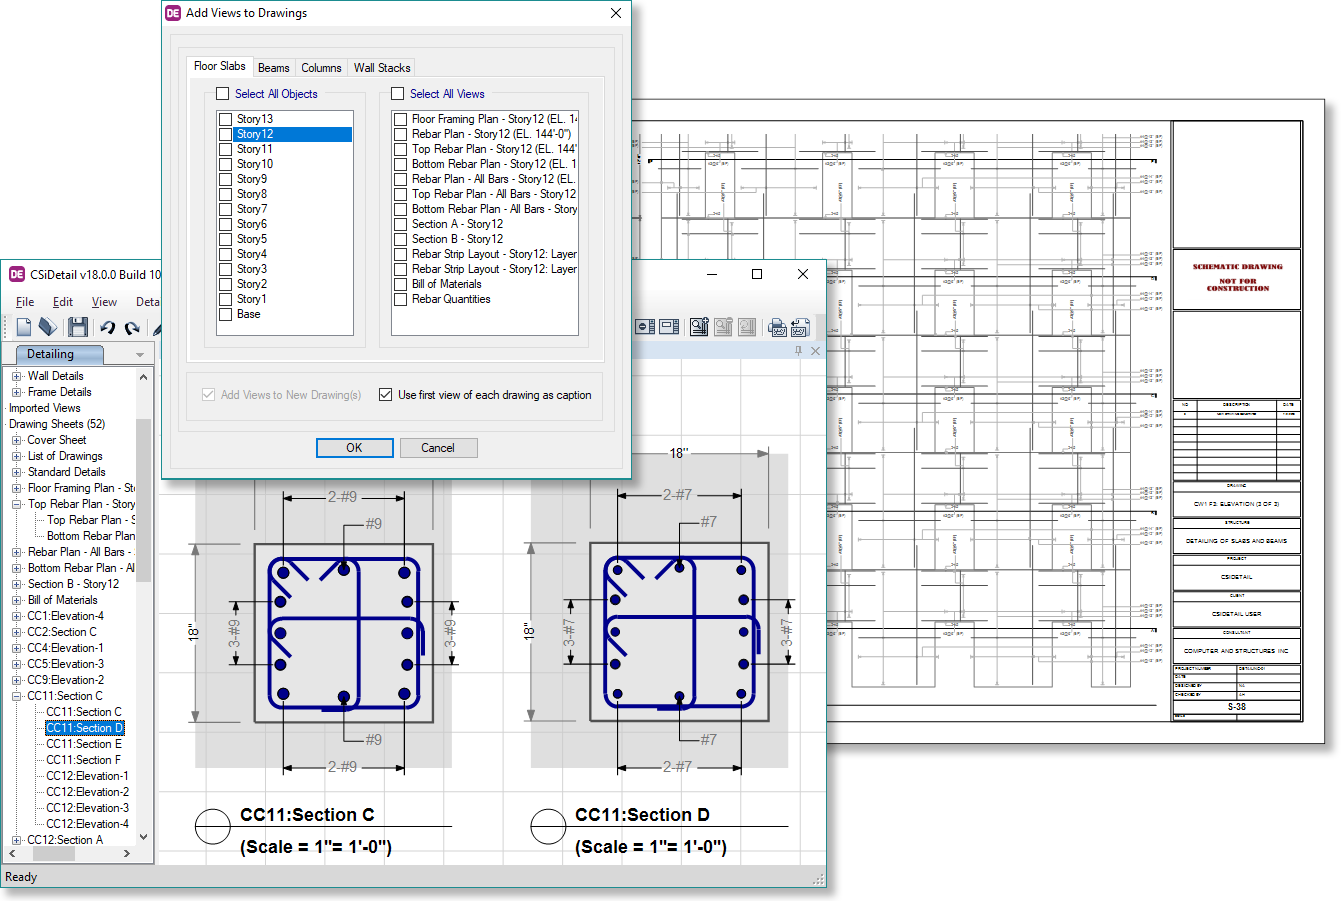Select CC11:Section E in the tree
This screenshot has height=901, width=1342.
84,744
